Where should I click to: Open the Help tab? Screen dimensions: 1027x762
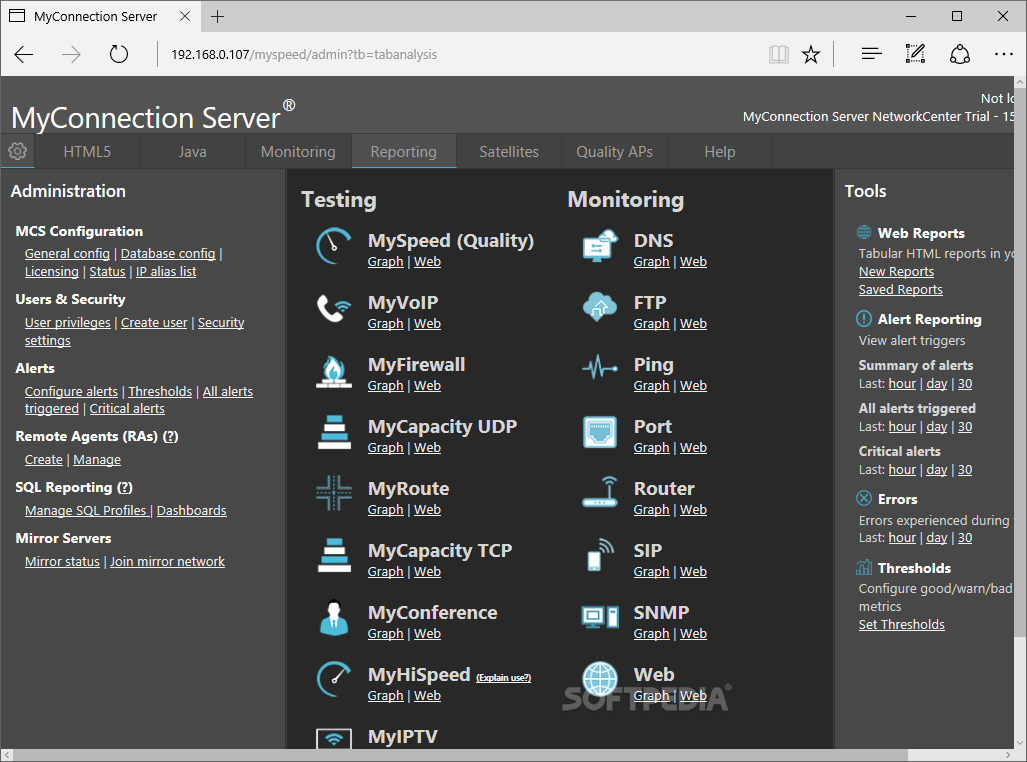click(x=720, y=151)
